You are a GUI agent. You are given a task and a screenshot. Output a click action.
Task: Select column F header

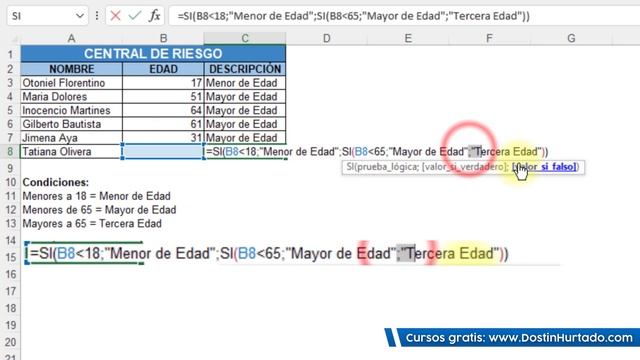[x=489, y=38]
